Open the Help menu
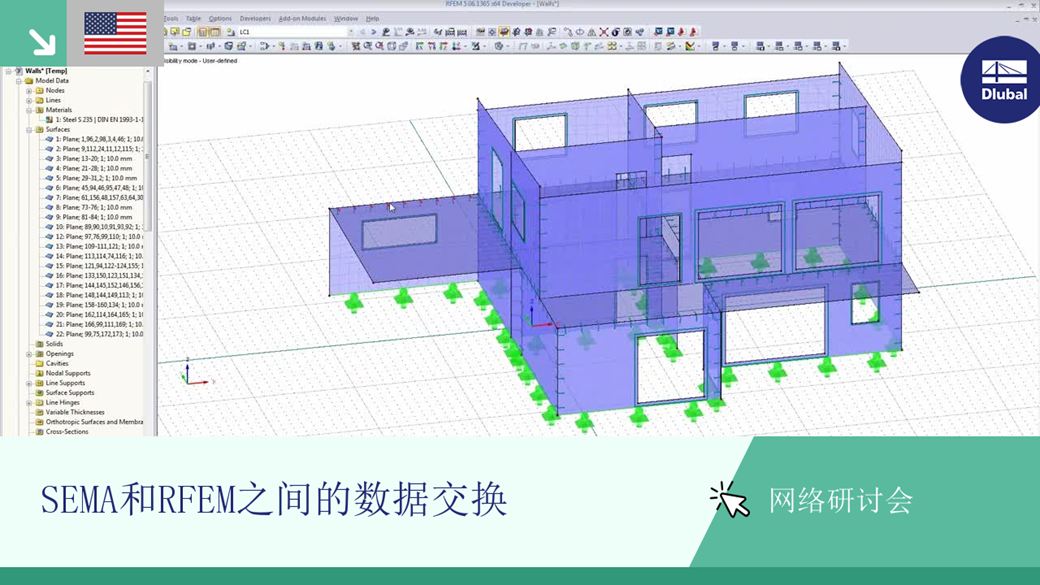The height and width of the screenshot is (585, 1040). (373, 19)
